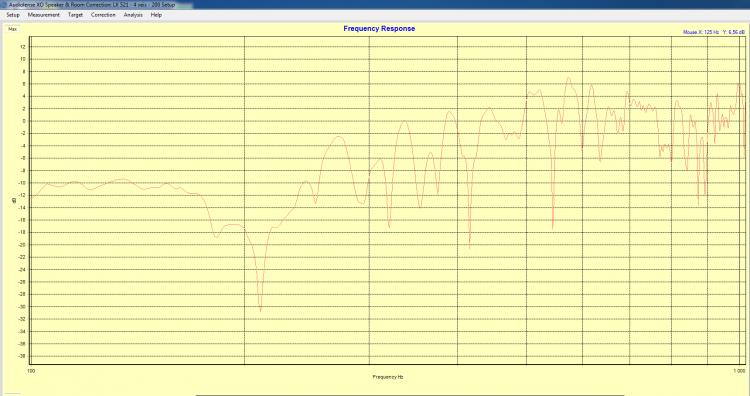Click the 0 dB label on the y-axis
The image size is (750, 396).
[x=23, y=121]
